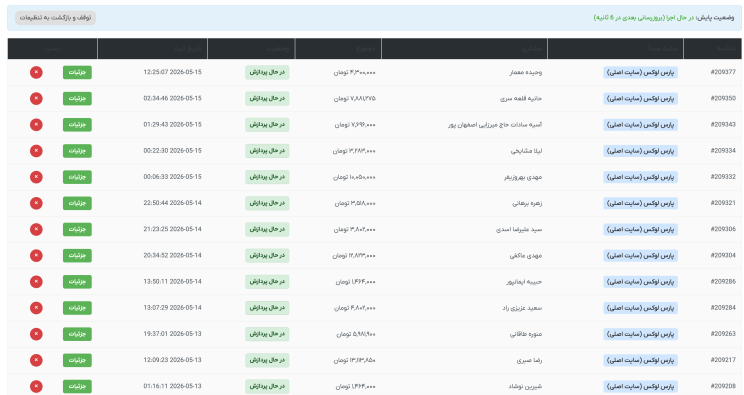The height and width of the screenshot is (395, 744).
Task: Click the وضعیت column header
Action: click(x=251, y=48)
